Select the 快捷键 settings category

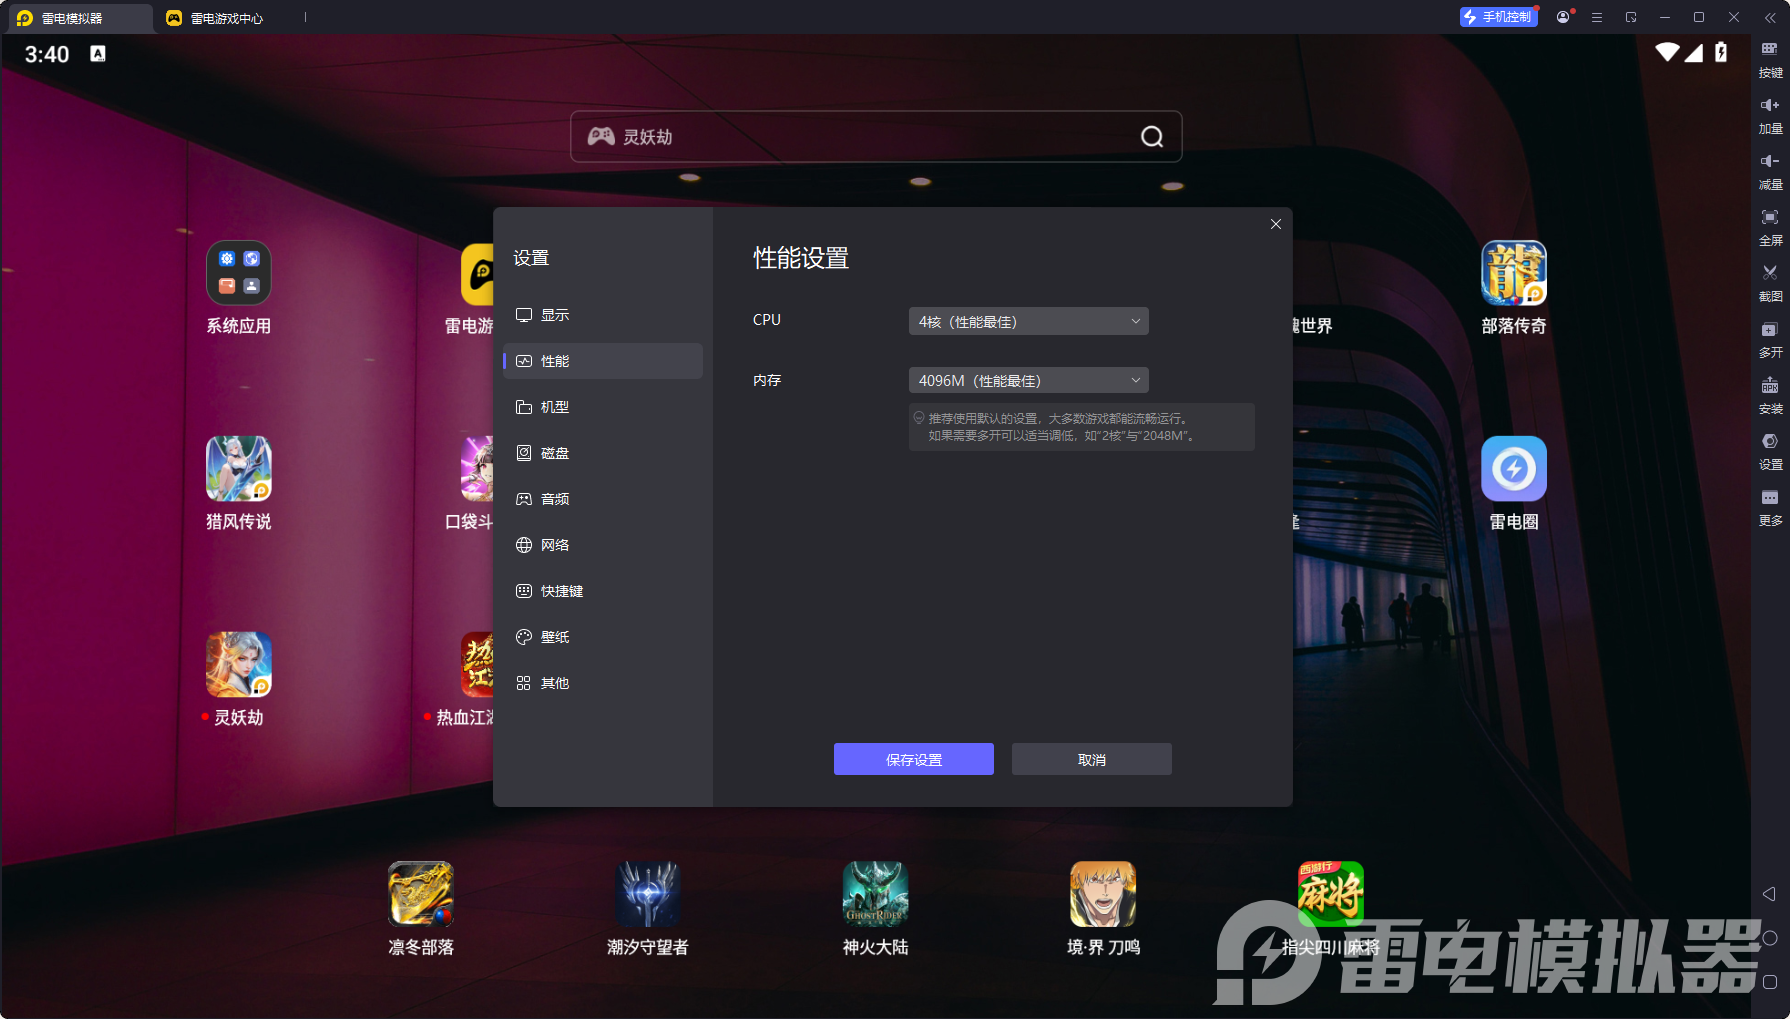pyautogui.click(x=603, y=591)
